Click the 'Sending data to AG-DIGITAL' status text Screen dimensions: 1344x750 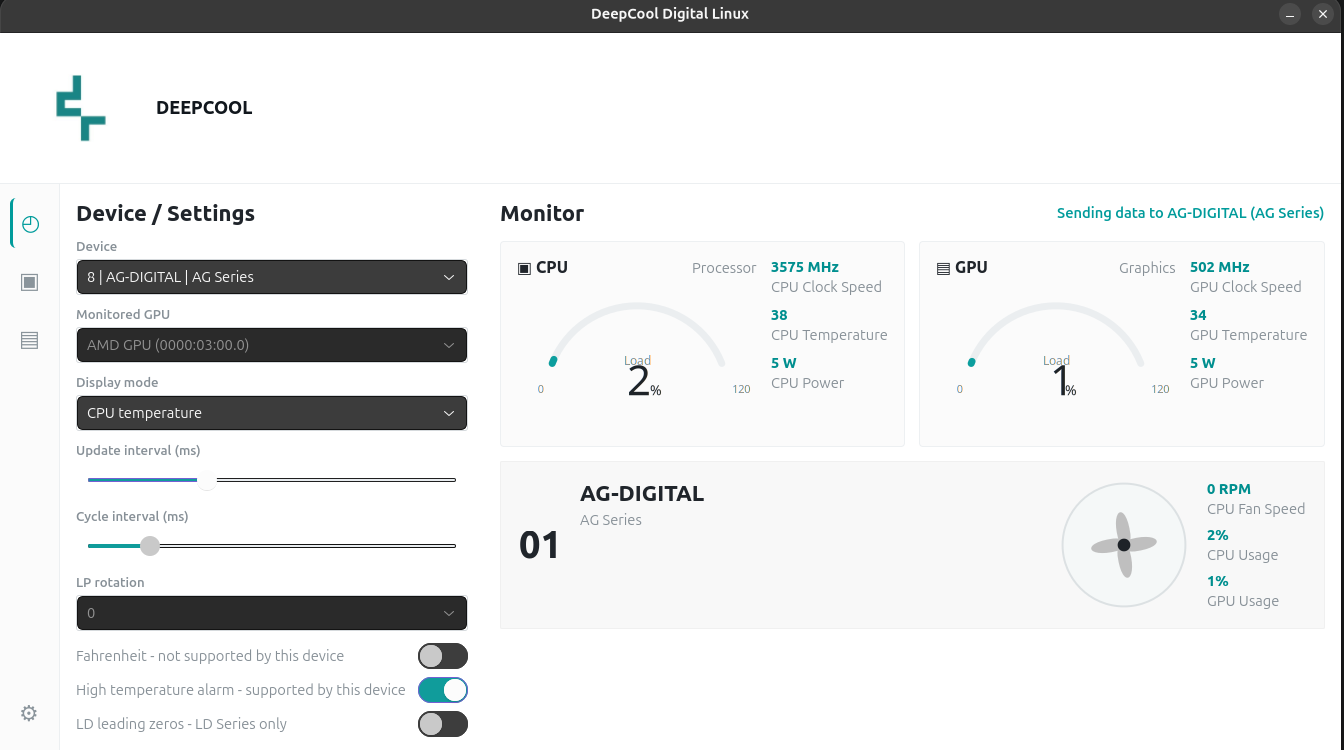pos(1190,213)
